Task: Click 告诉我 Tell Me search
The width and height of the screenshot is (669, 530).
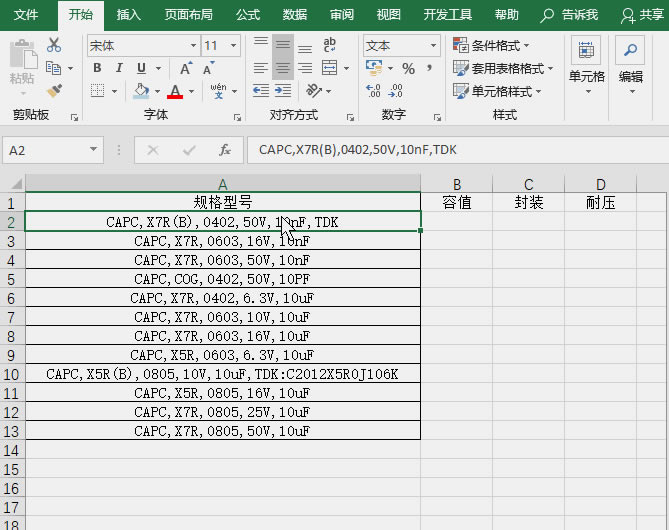Action: click(x=569, y=15)
